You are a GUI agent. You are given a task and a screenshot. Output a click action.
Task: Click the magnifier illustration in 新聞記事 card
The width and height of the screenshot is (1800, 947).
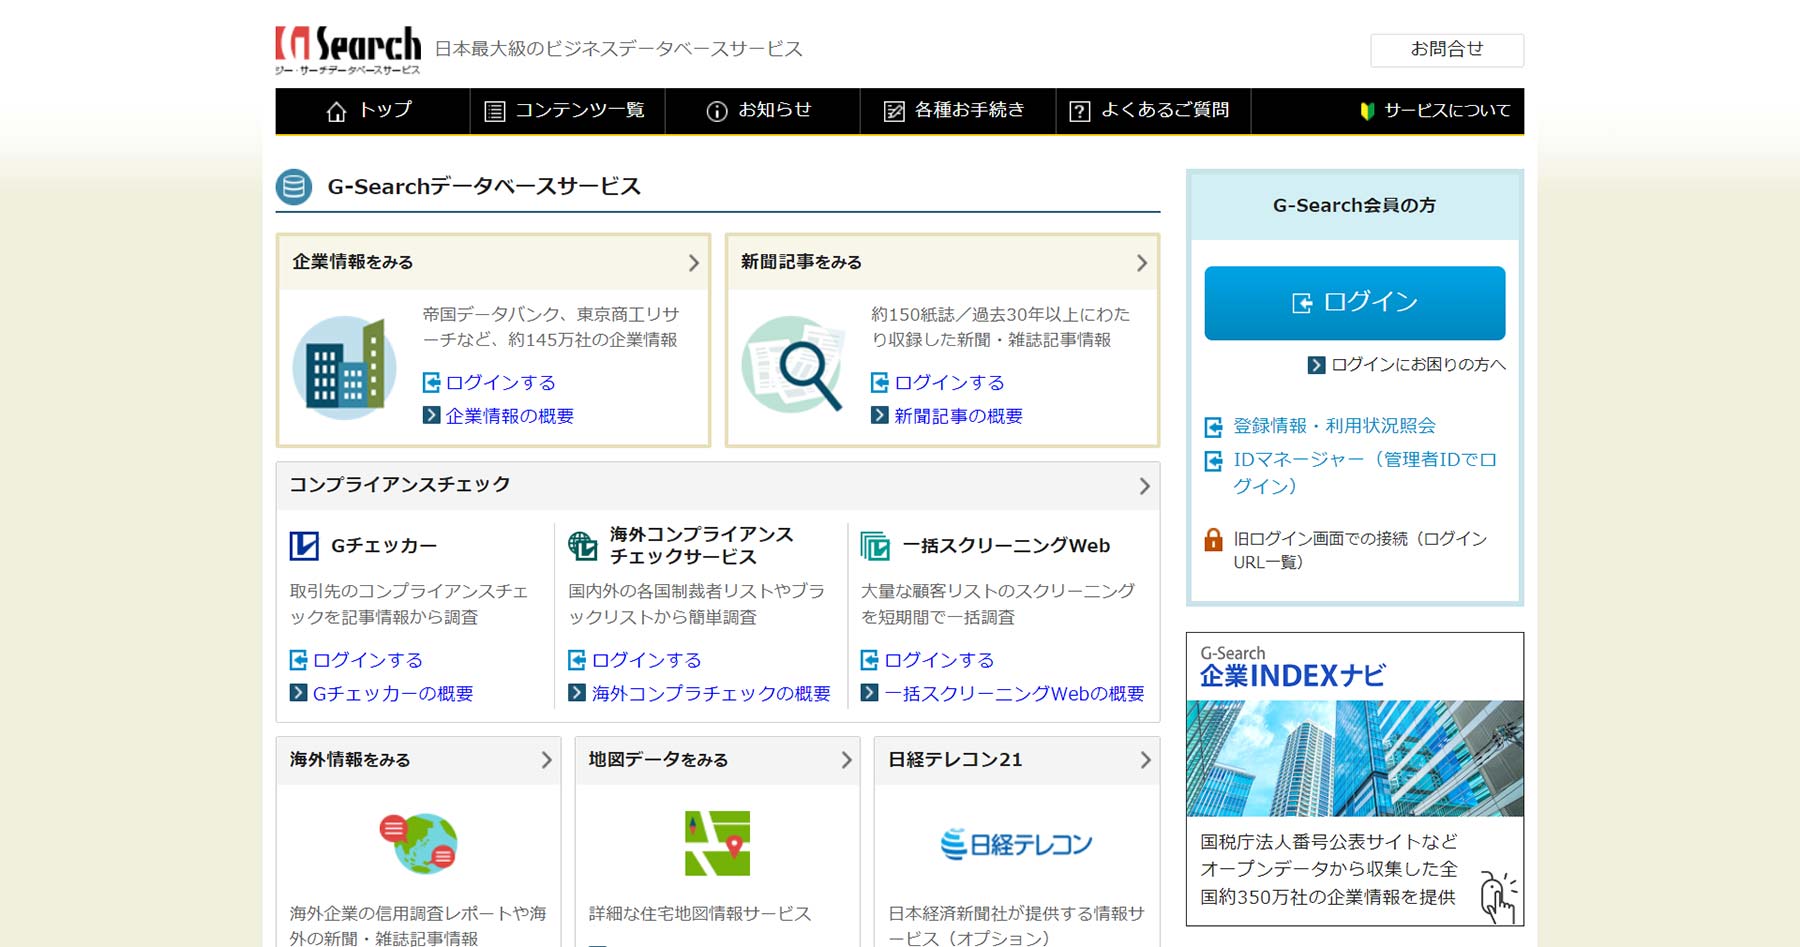(x=793, y=365)
